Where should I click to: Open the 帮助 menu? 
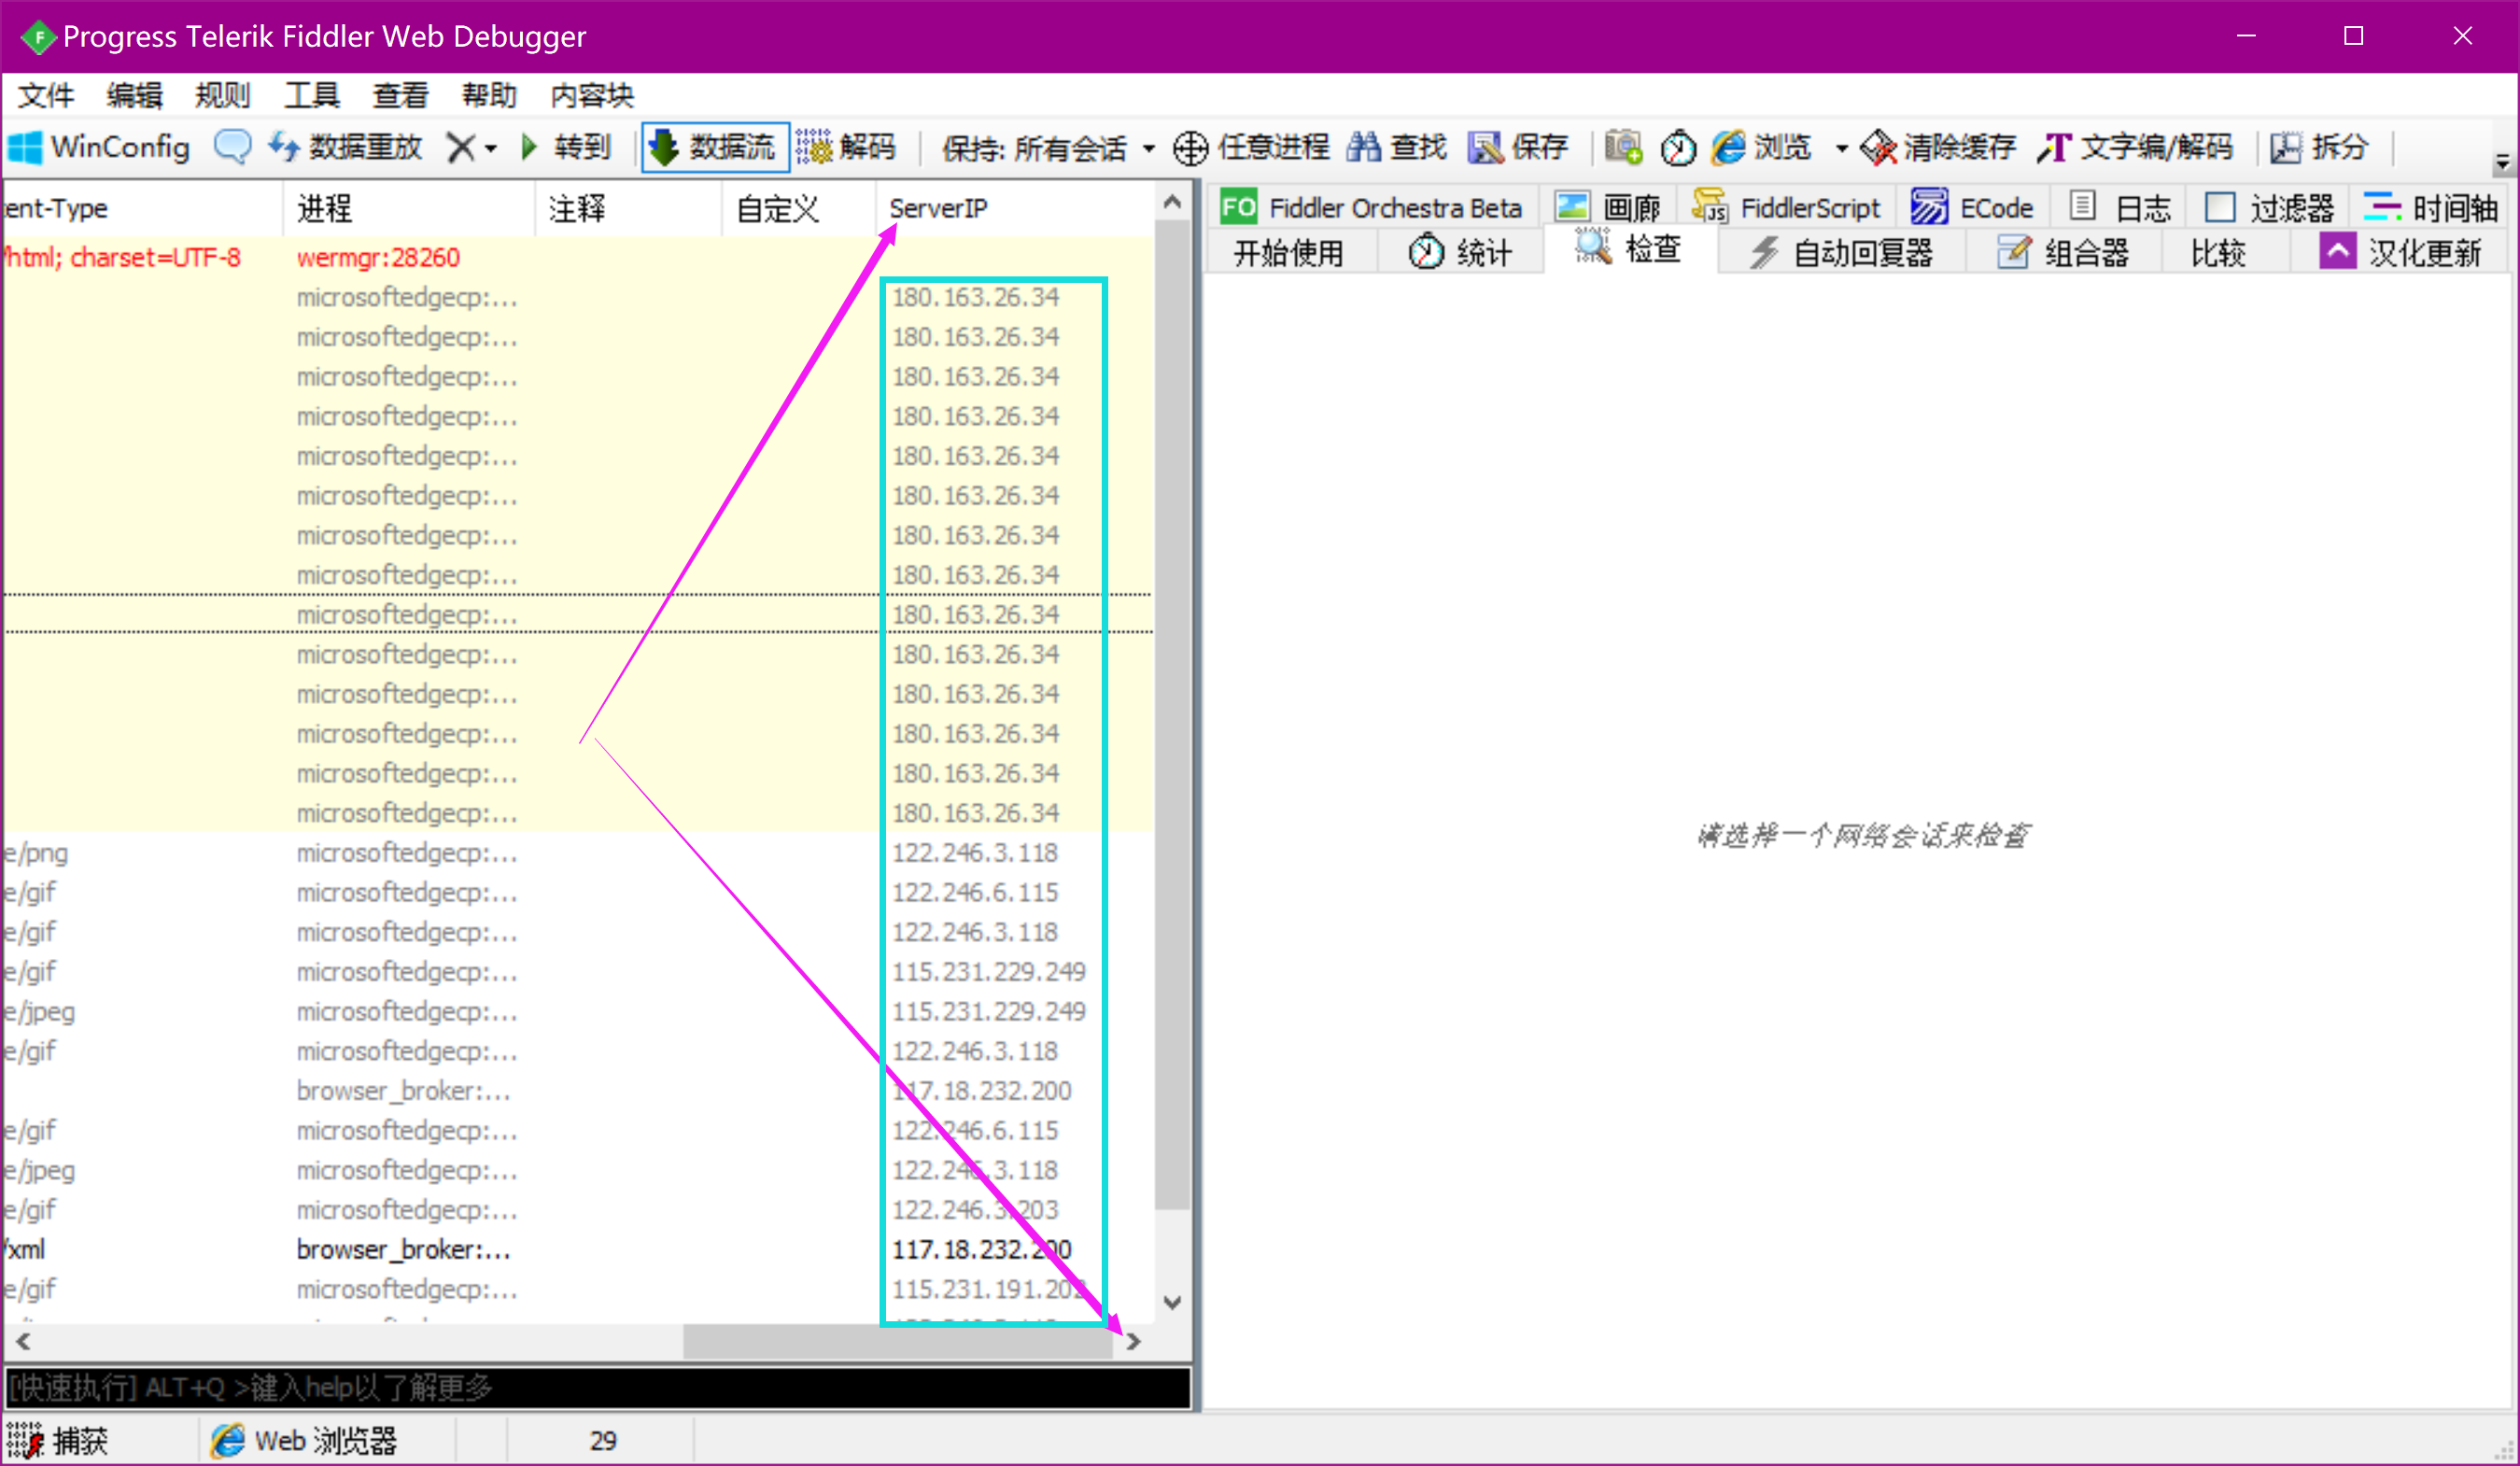pos(489,95)
